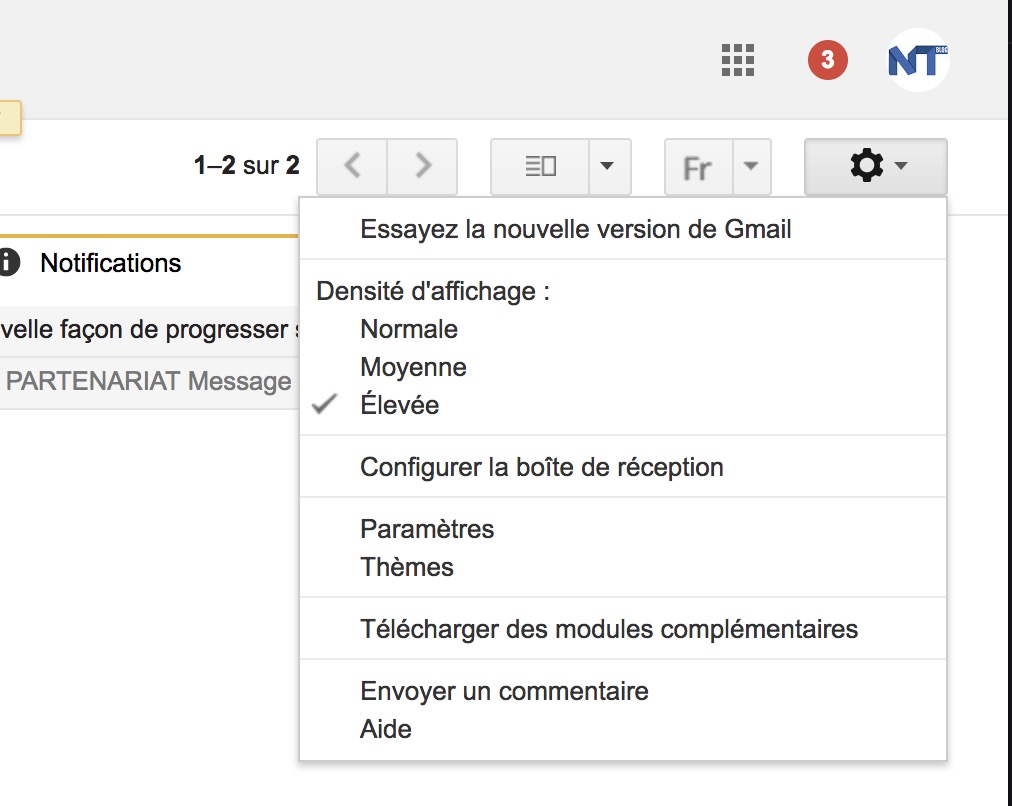Click Configurer la boîte de réception
Viewport: 1012px width, 806px height.
click(x=541, y=466)
